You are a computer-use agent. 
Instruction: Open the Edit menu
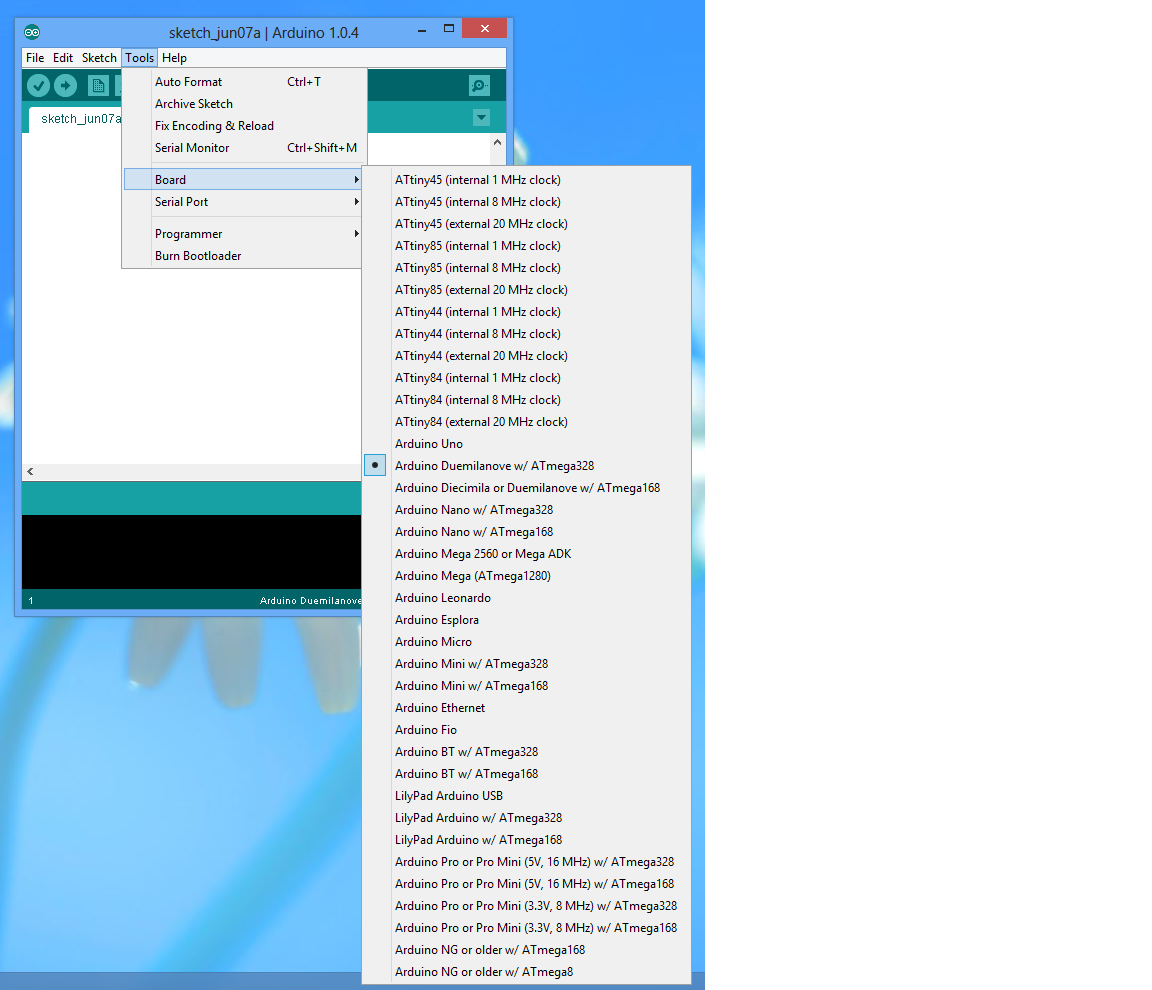pyautogui.click(x=62, y=57)
